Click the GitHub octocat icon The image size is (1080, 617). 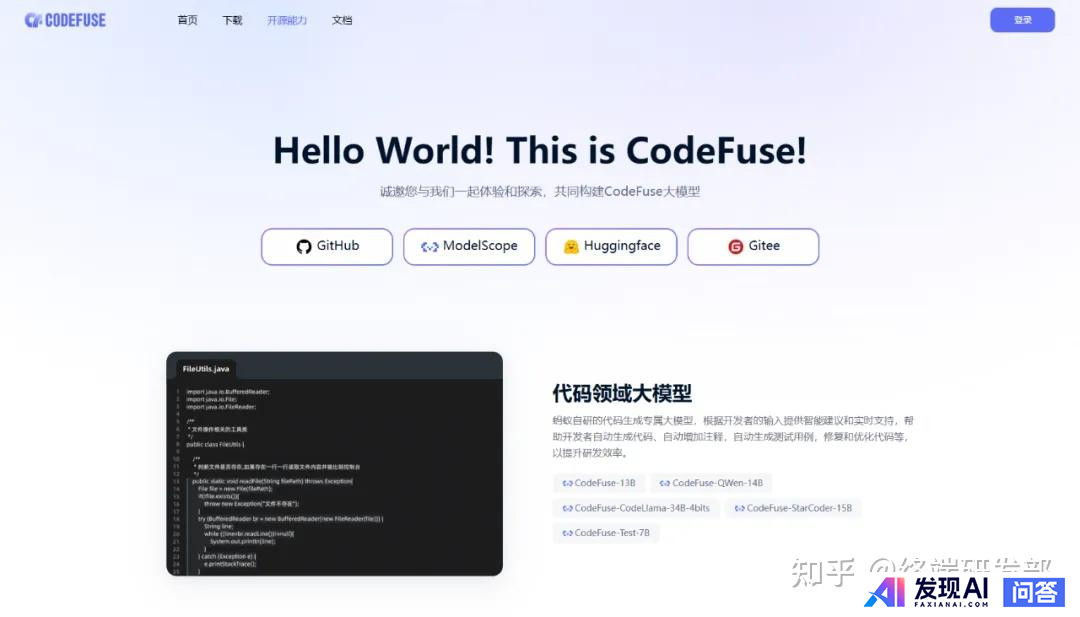click(x=304, y=247)
